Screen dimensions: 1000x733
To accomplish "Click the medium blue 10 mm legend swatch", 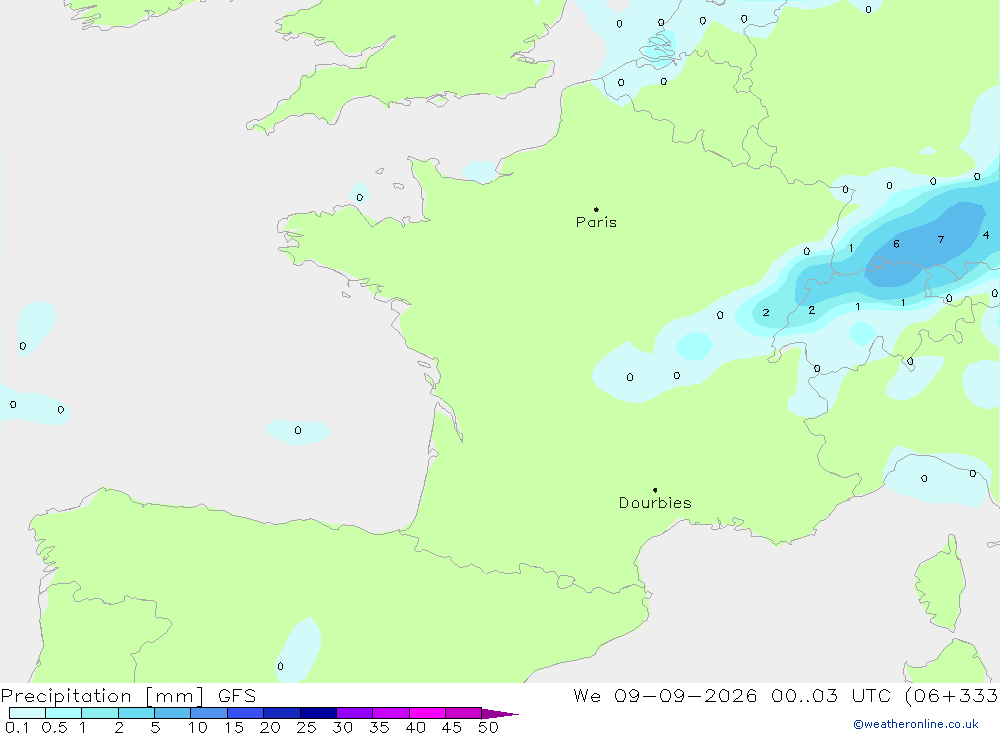I will 209,713.
